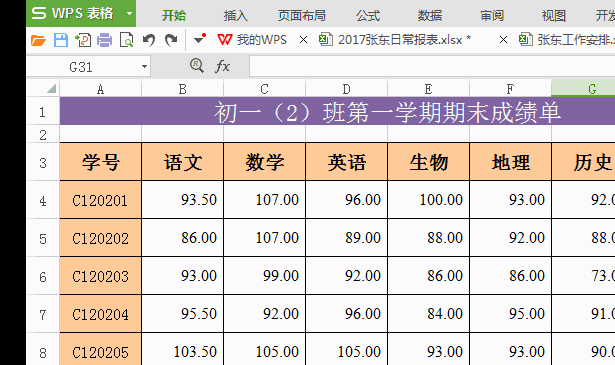
Task: Expand the quick access toolbar dropdown arrow
Action: (200, 39)
